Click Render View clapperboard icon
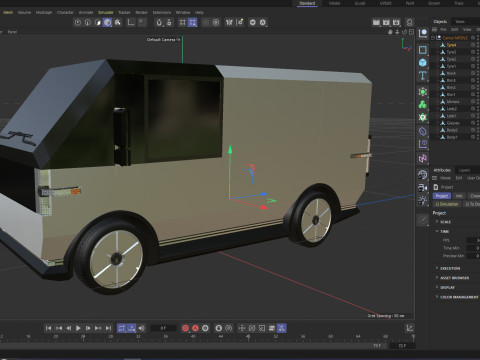The image size is (480, 360). [376, 22]
